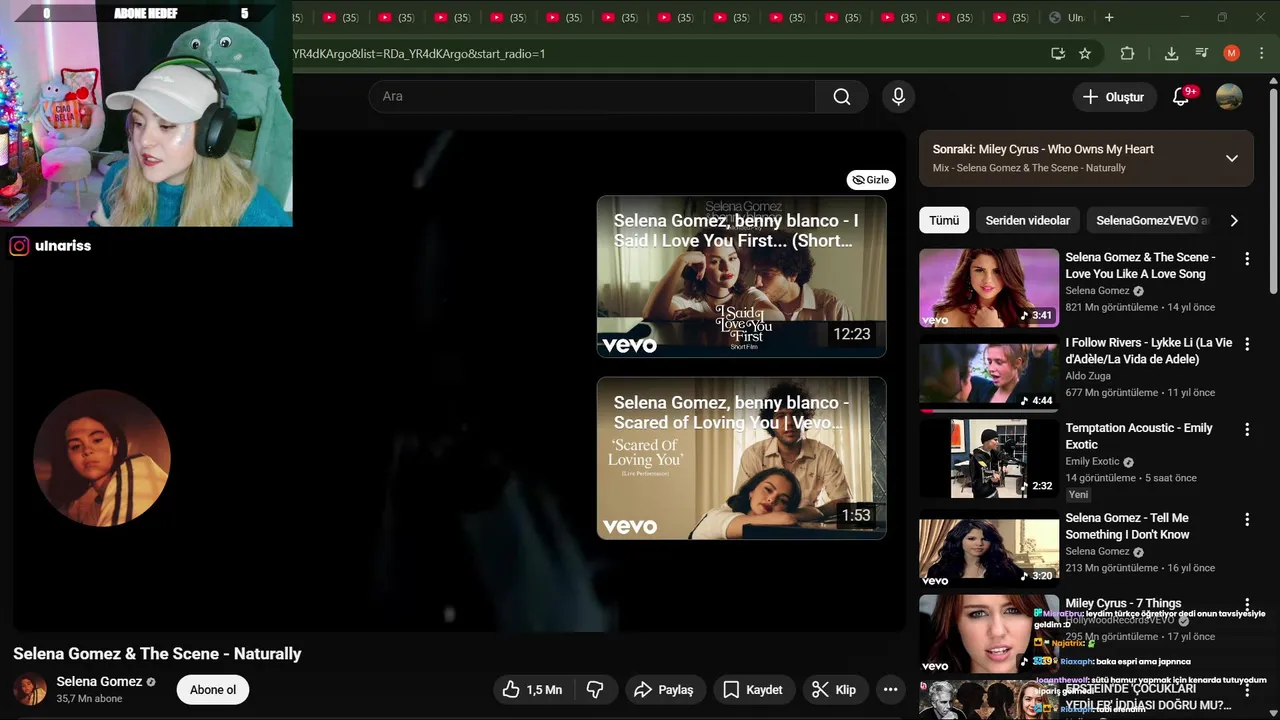The width and height of the screenshot is (1280, 720).
Task: Click the Klip scissors button
Action: click(x=834, y=689)
